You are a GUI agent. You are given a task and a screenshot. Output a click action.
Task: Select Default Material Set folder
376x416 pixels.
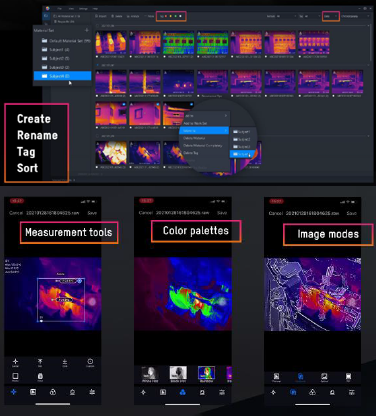click(66, 41)
